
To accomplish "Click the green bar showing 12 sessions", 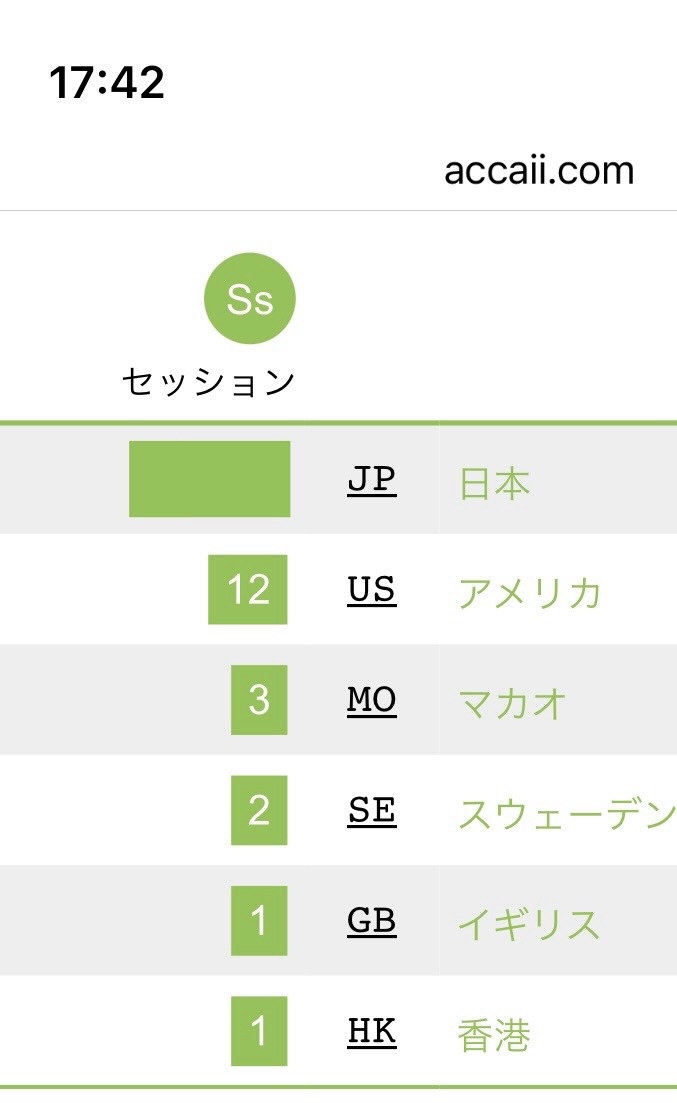I will (x=248, y=589).
